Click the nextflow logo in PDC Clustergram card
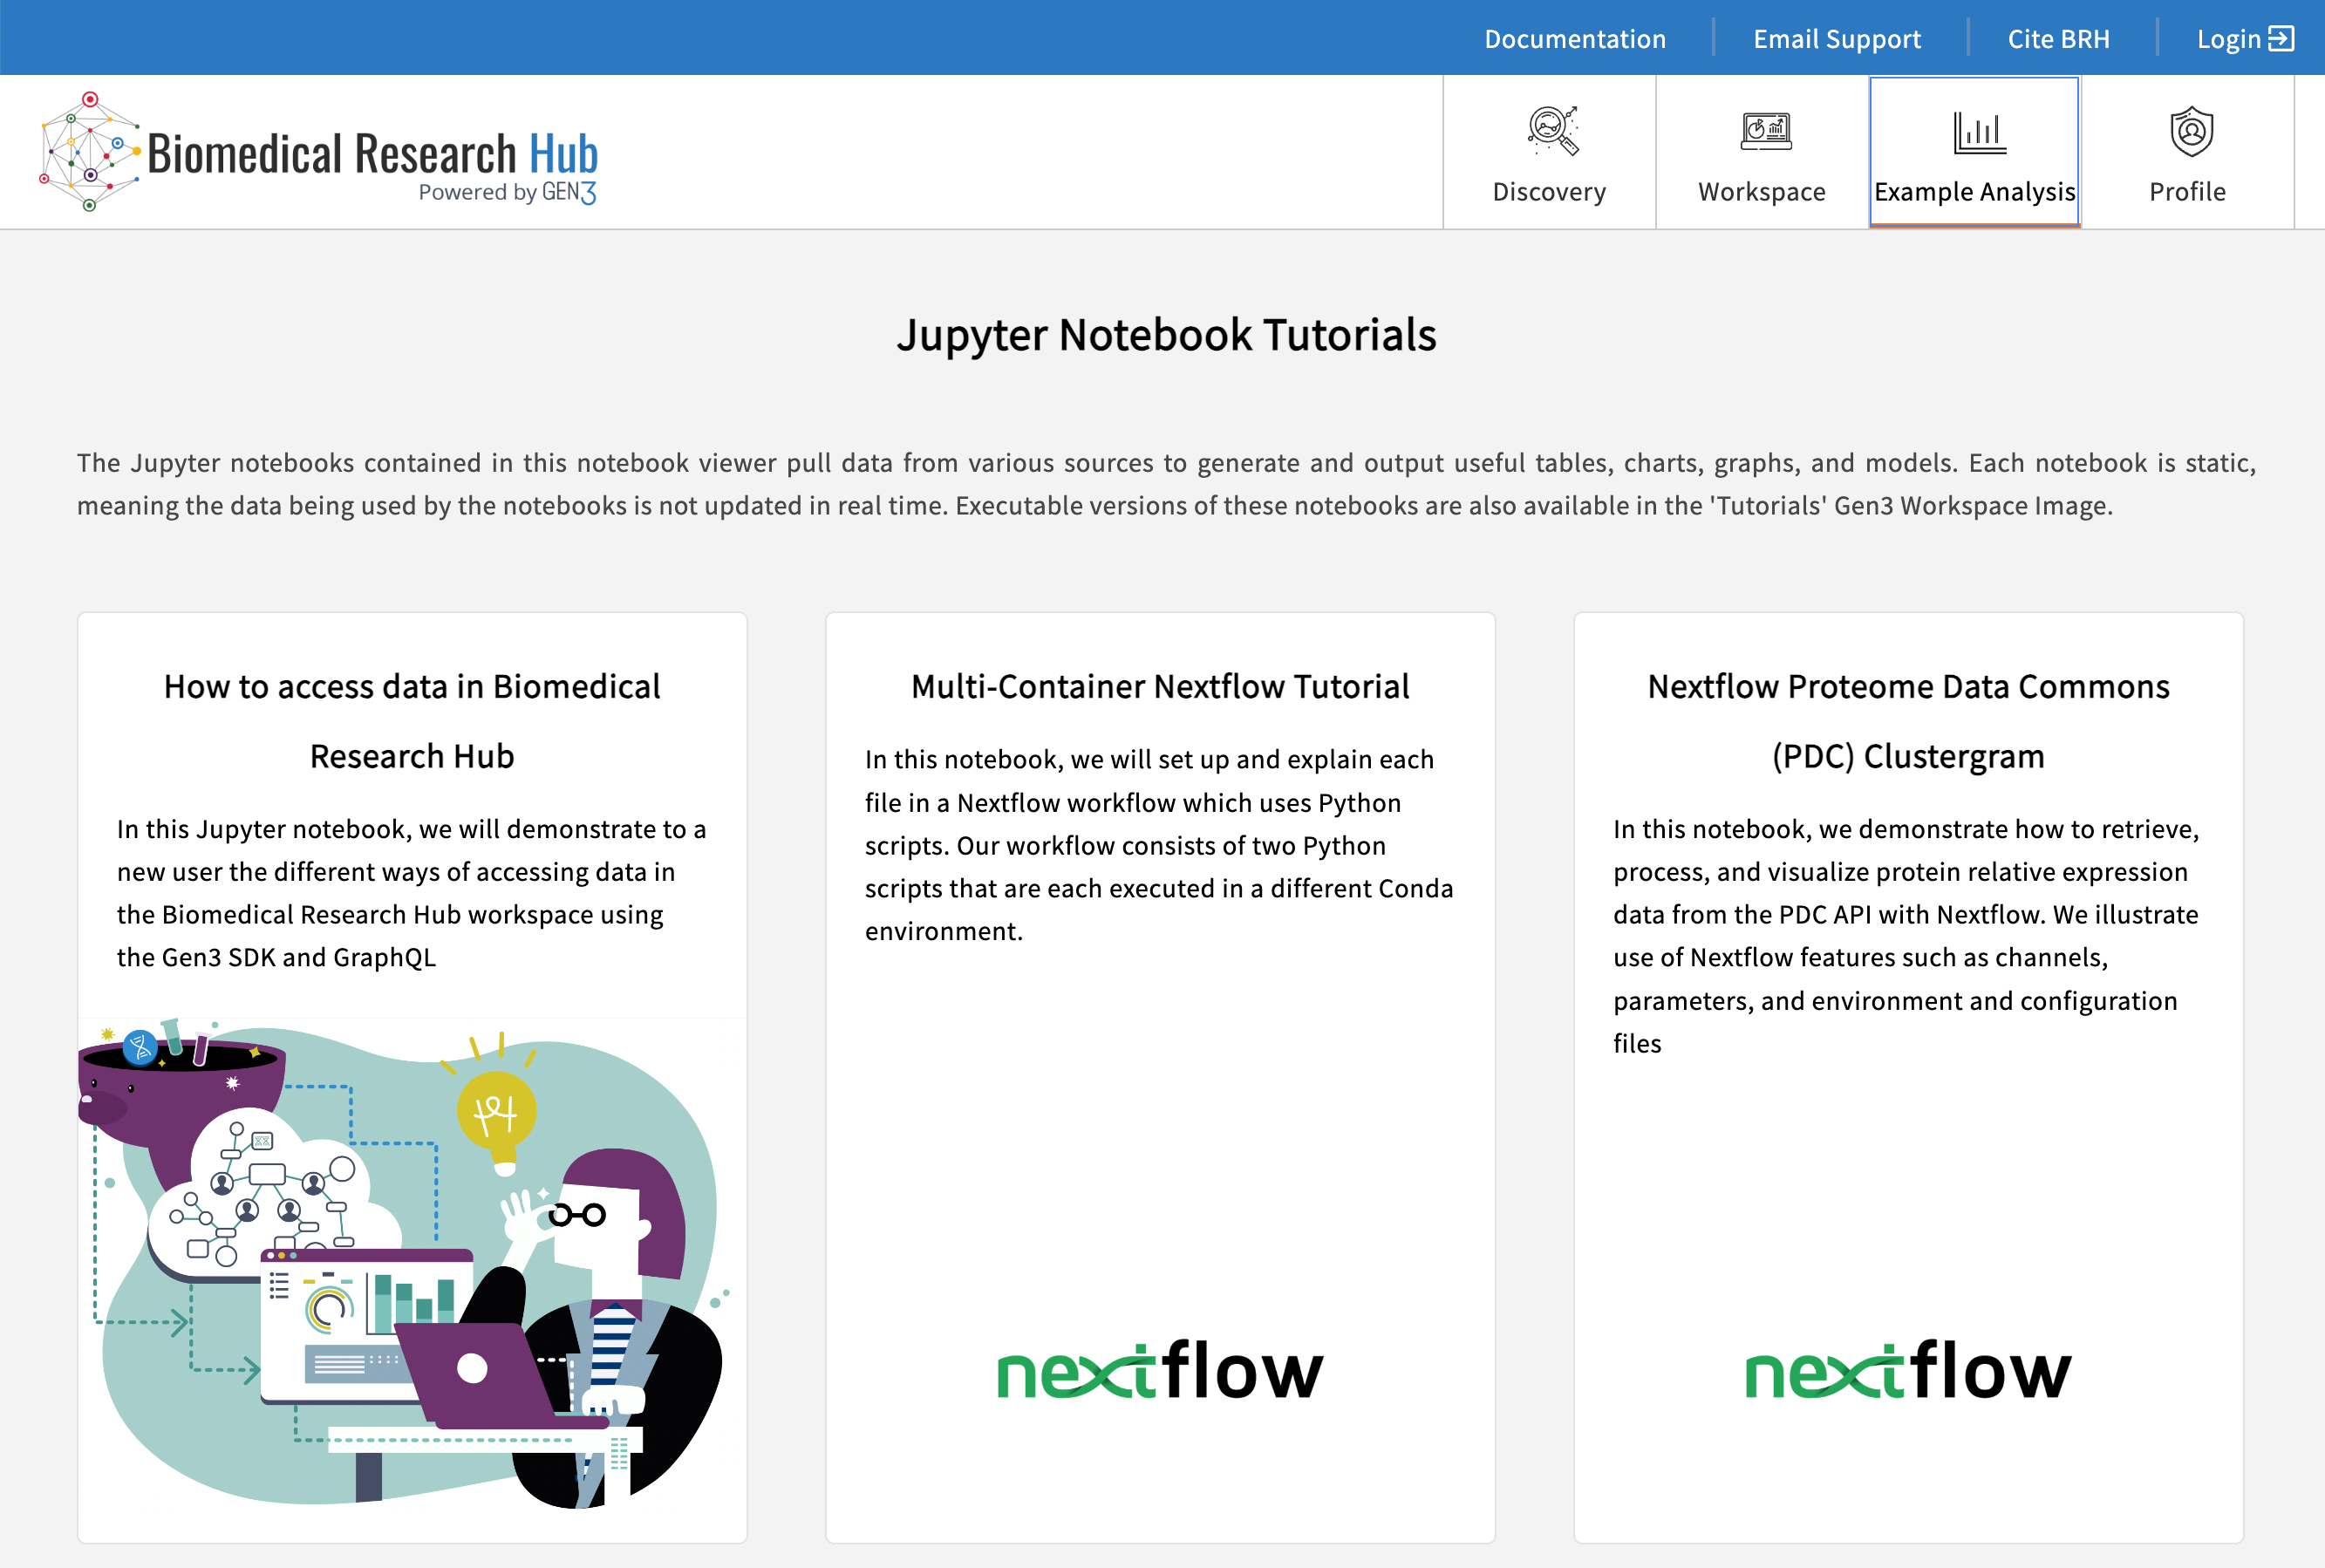Viewport: 2325px width, 1568px height. [1909, 1370]
